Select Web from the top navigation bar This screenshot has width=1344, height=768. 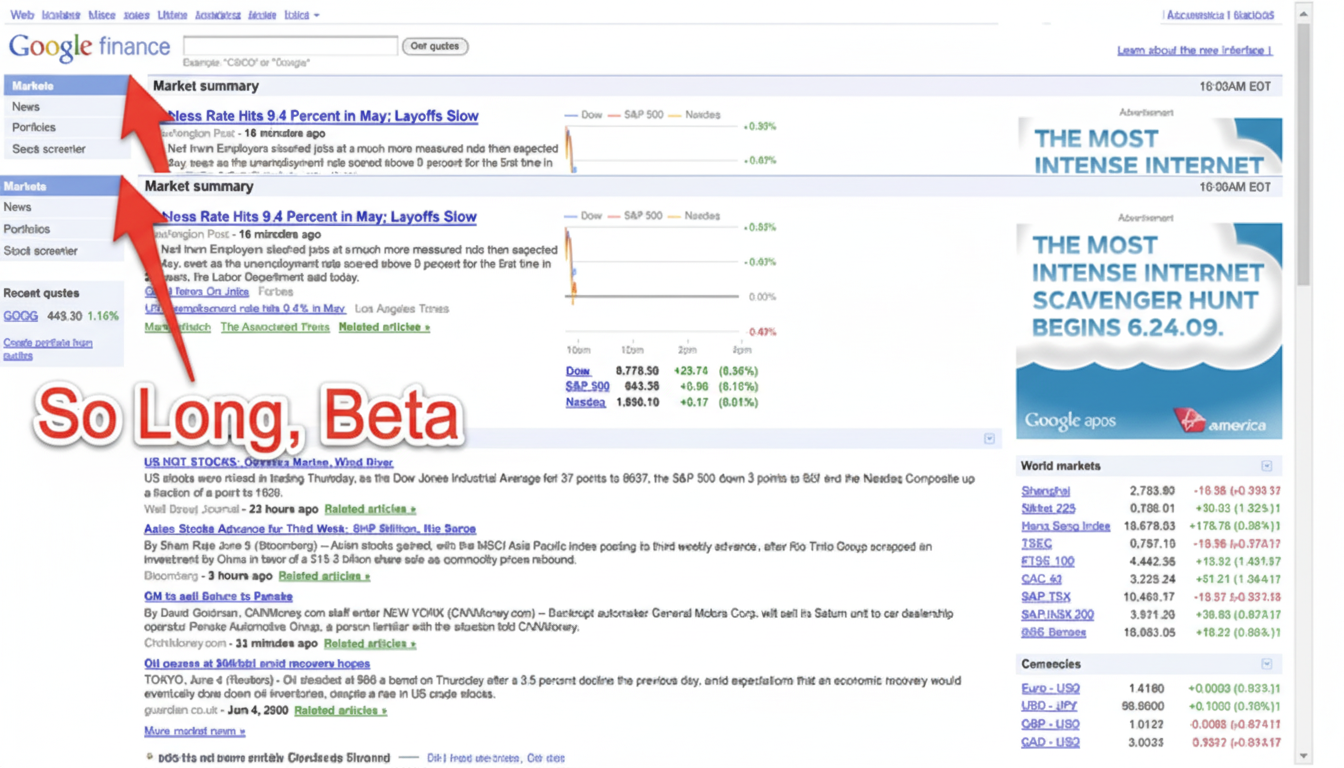point(22,14)
